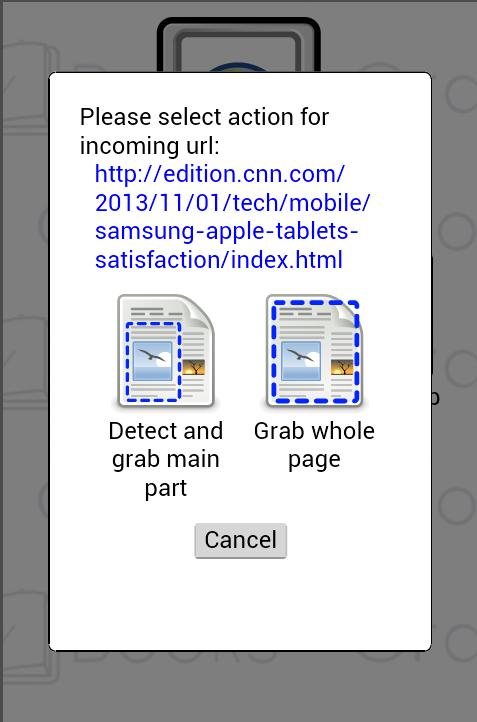Choose the Detect and grab main part icon
The height and width of the screenshot is (722, 477).
166,351
